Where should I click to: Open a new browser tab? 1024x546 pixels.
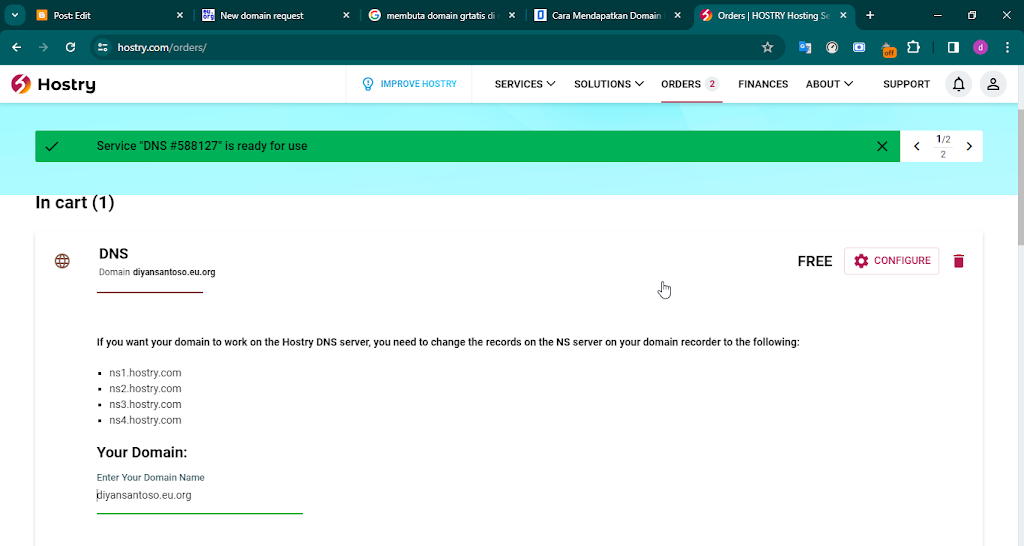(869, 15)
